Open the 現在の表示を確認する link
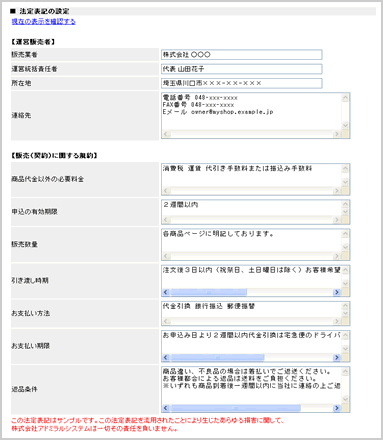Screen dimensions: 383x440 point(43,22)
